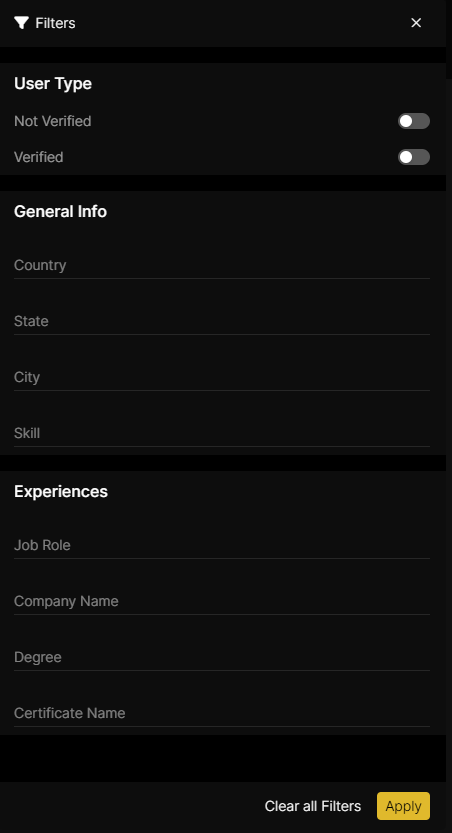Screen dimensions: 452x833
Task: Focus the Degree filter input
Action: pyautogui.click(x=222, y=657)
